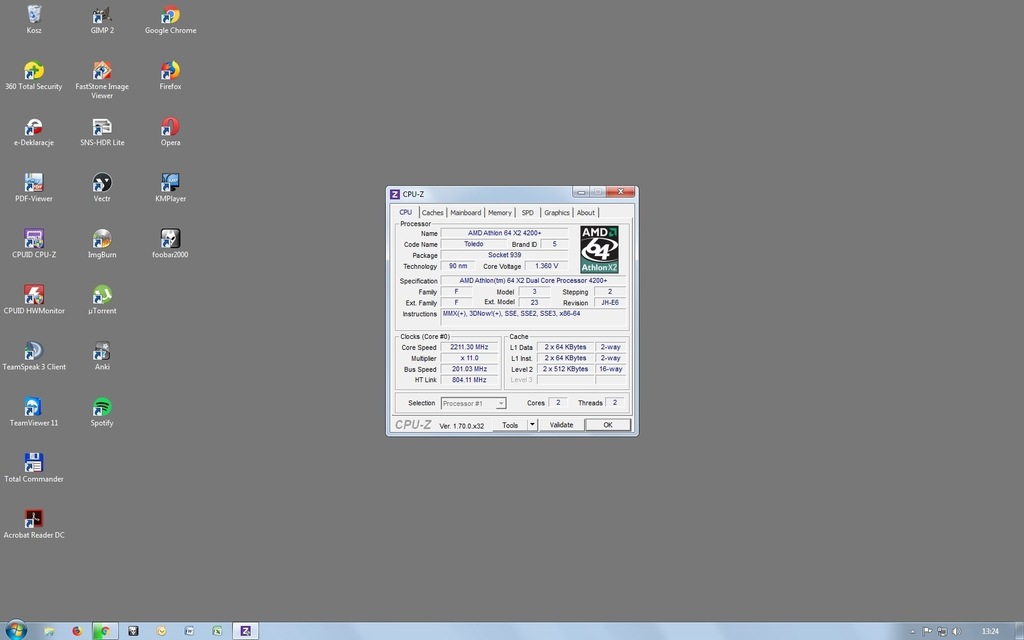Click the Package value 'Socket 939'
This screenshot has height=640, width=1024.
pyautogui.click(x=505, y=255)
